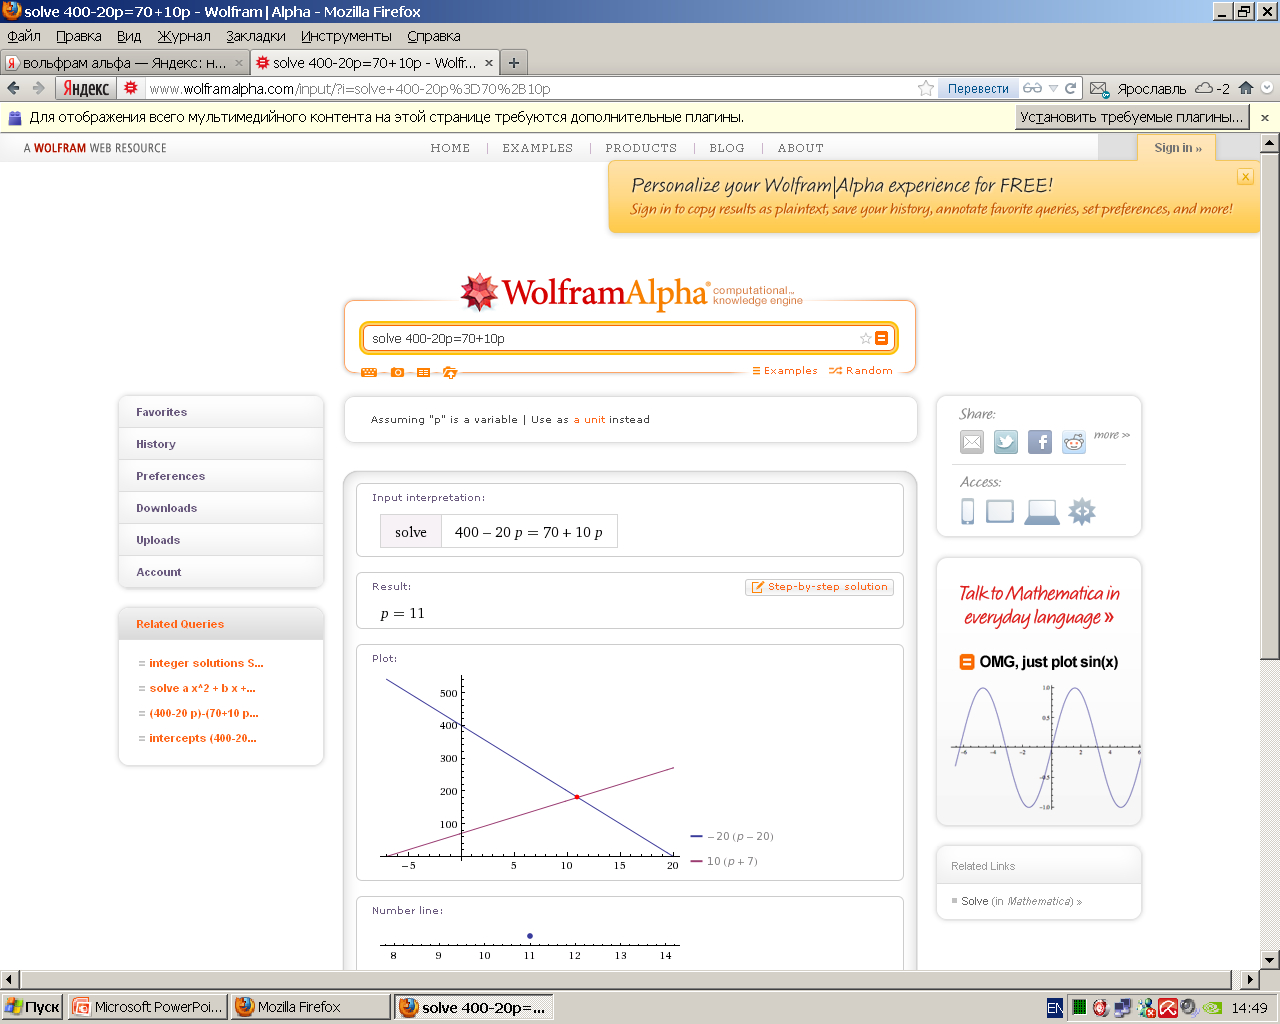Open a new browser tab
Viewport: 1280px width, 1024px height.
(x=513, y=62)
